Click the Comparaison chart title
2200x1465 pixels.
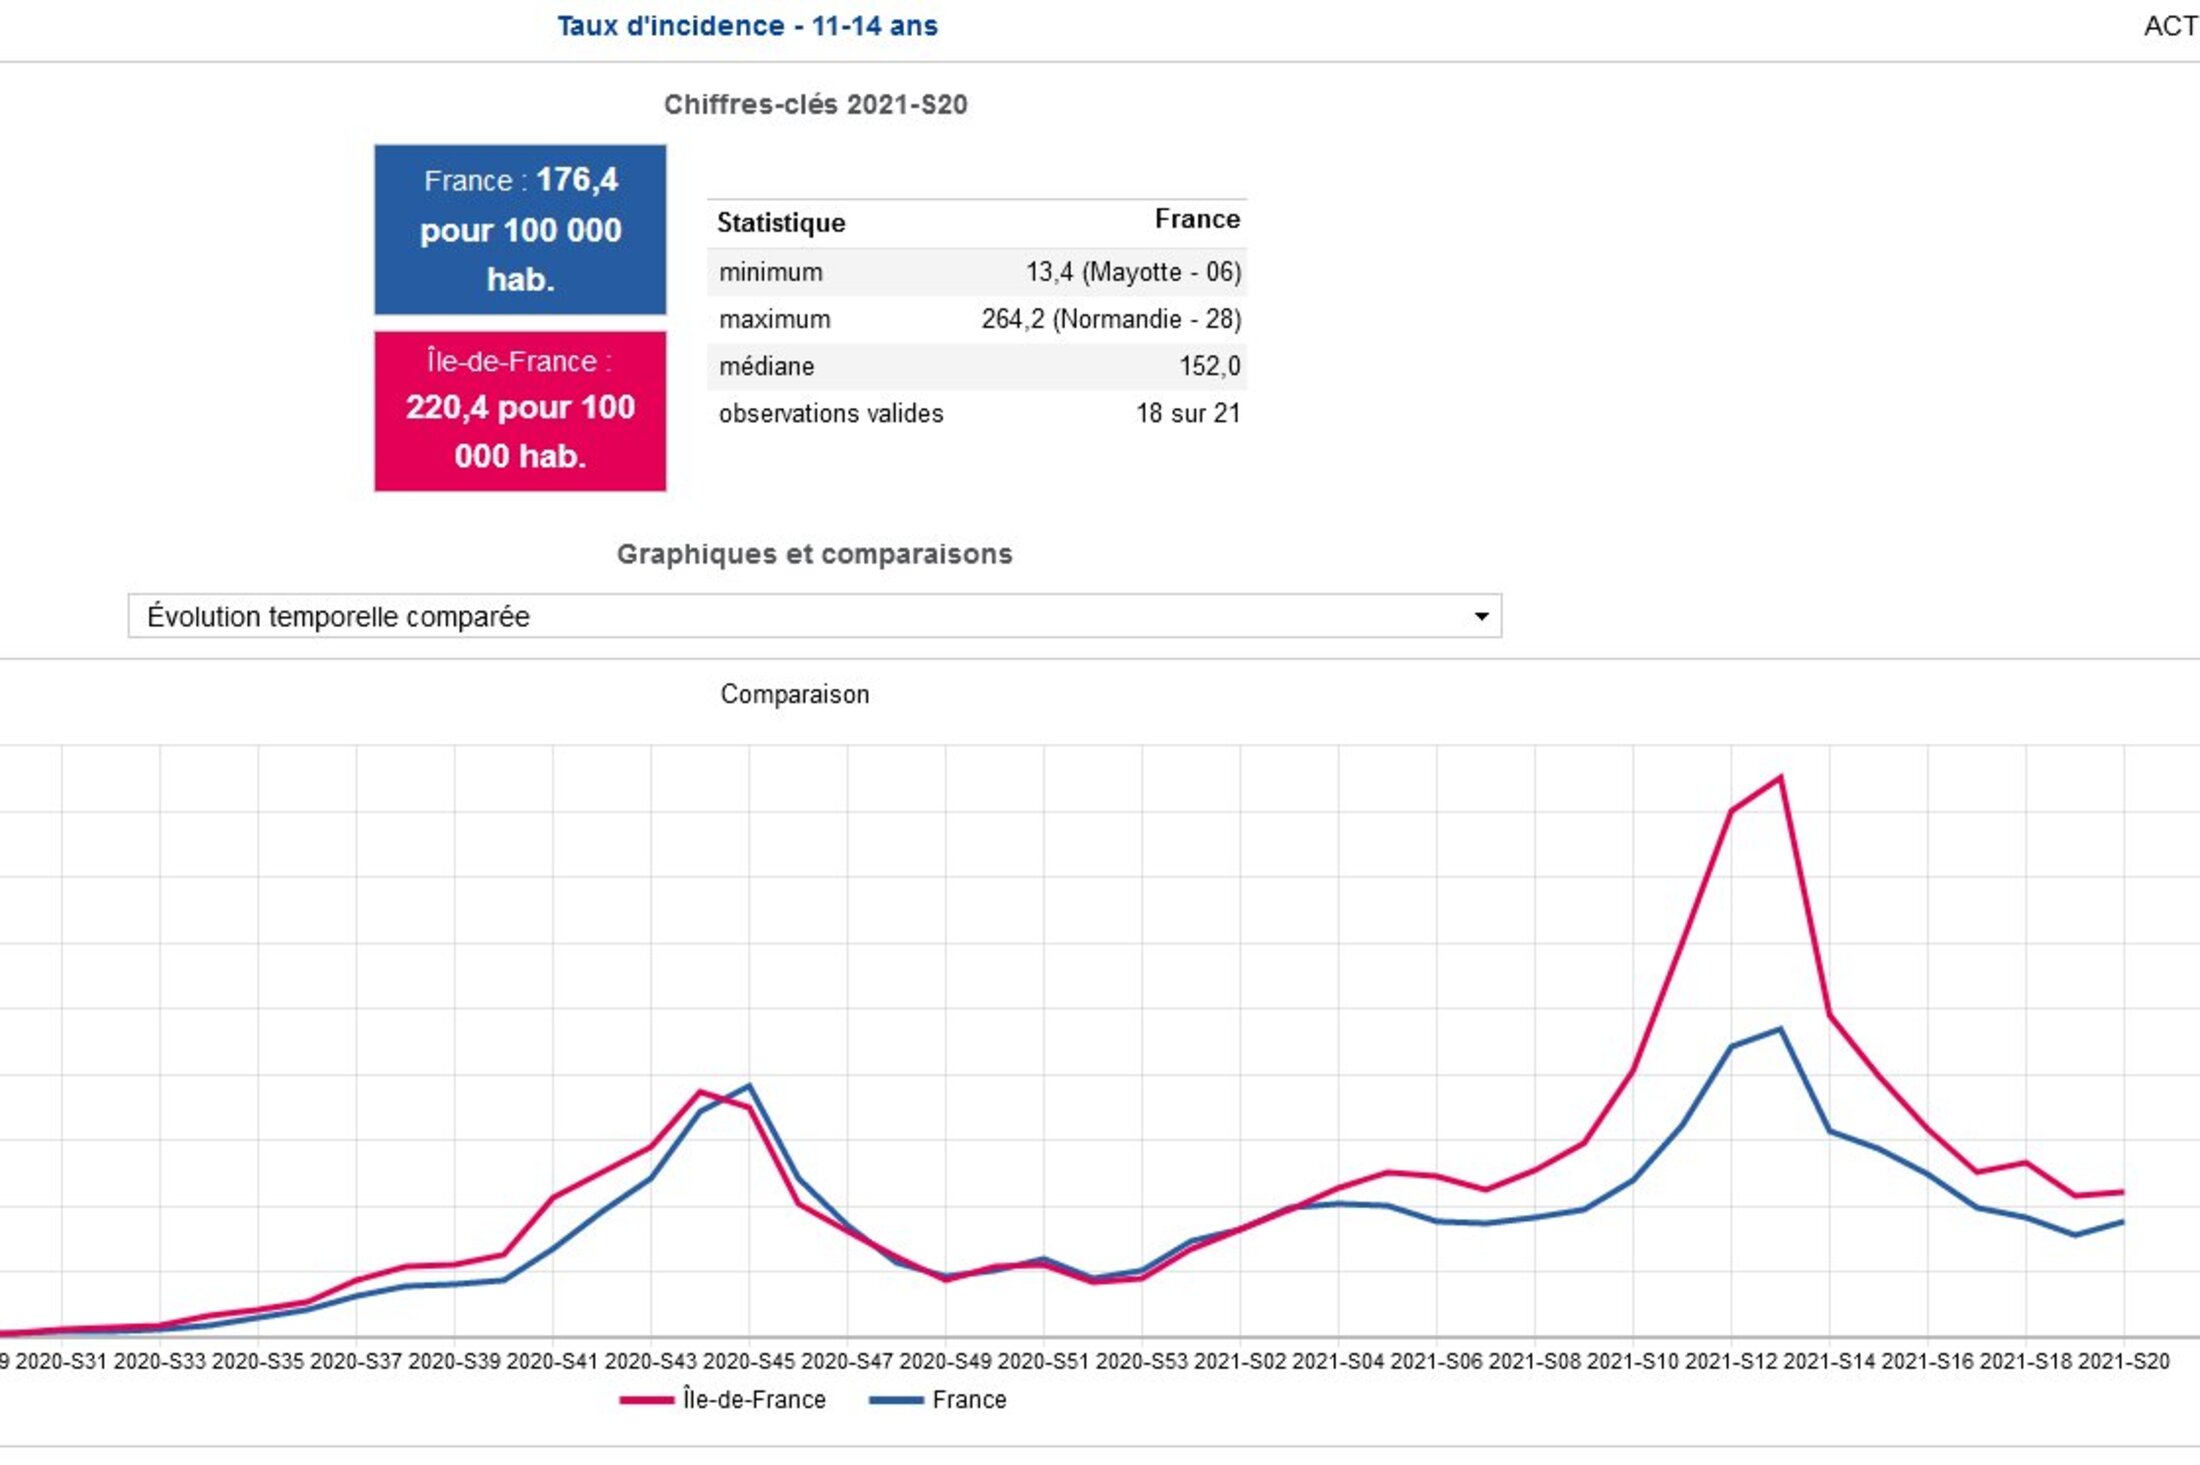(x=794, y=694)
